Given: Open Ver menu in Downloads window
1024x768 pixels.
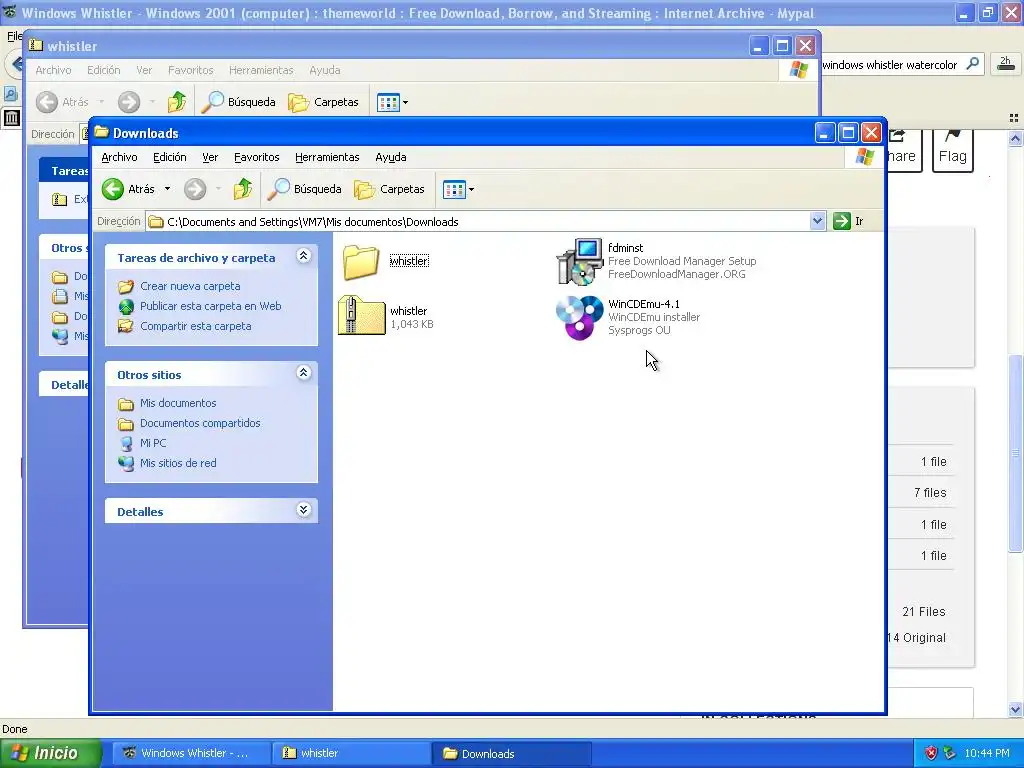Looking at the screenshot, I should point(210,157).
